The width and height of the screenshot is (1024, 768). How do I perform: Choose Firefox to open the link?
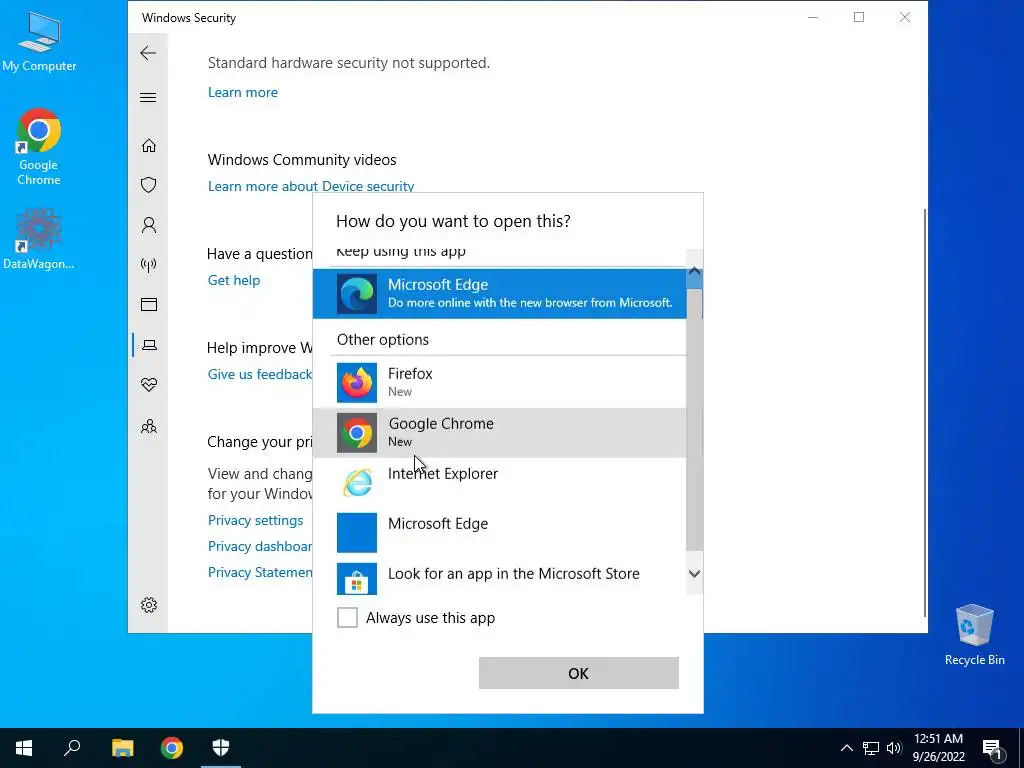(x=500, y=382)
